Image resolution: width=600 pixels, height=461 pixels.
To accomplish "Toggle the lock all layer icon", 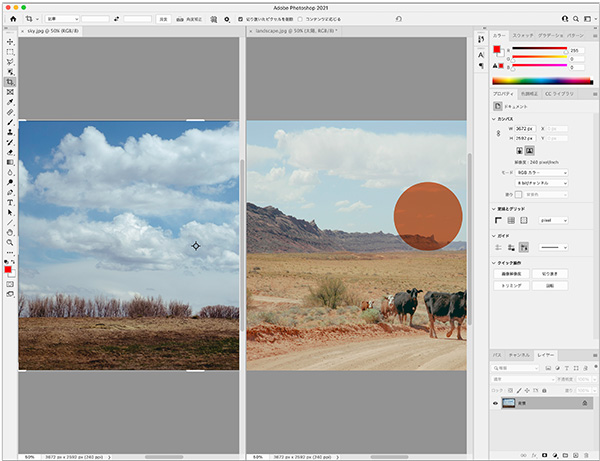I will pos(544,391).
